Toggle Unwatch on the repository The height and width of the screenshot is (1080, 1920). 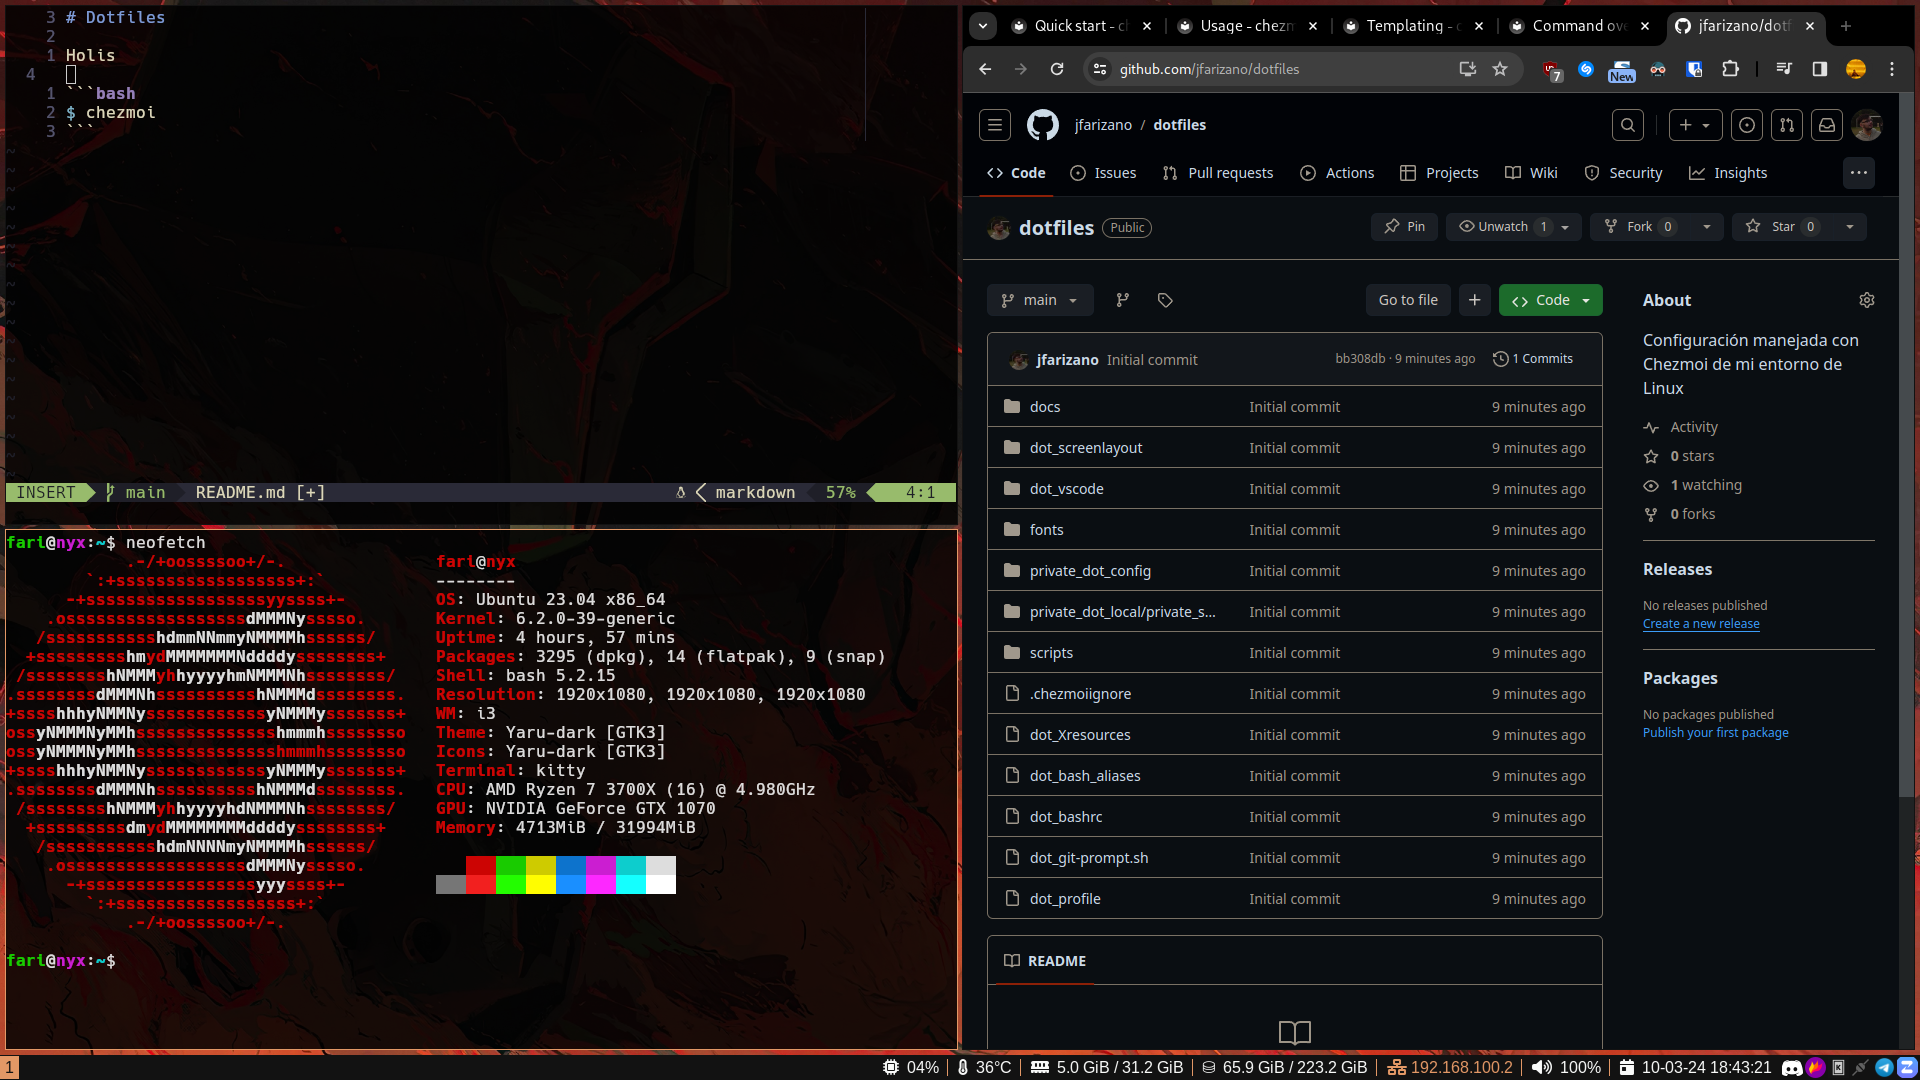[1503, 227]
